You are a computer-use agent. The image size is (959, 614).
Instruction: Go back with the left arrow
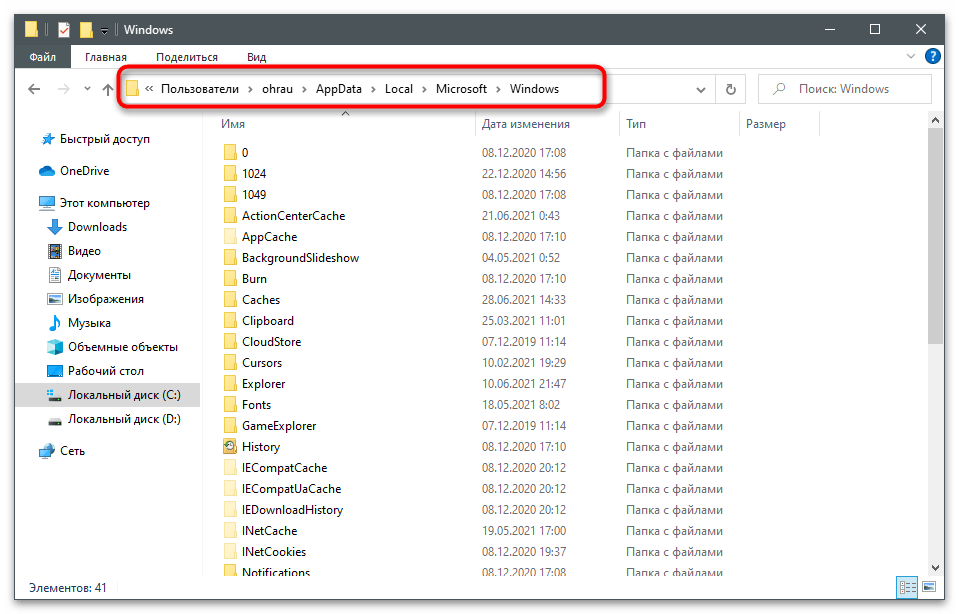[34, 89]
